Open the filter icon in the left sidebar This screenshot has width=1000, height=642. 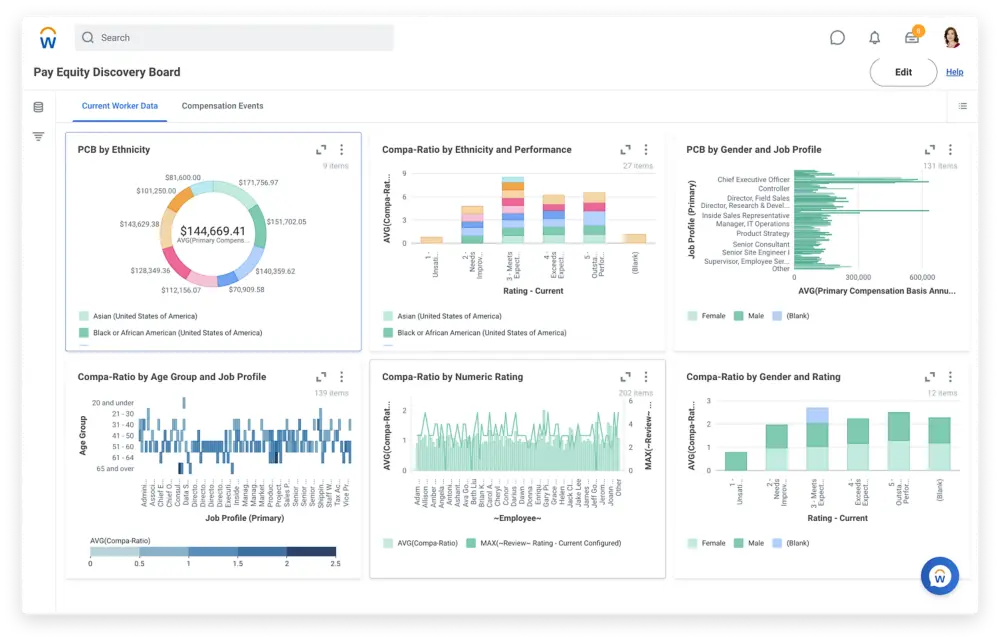coord(37,136)
